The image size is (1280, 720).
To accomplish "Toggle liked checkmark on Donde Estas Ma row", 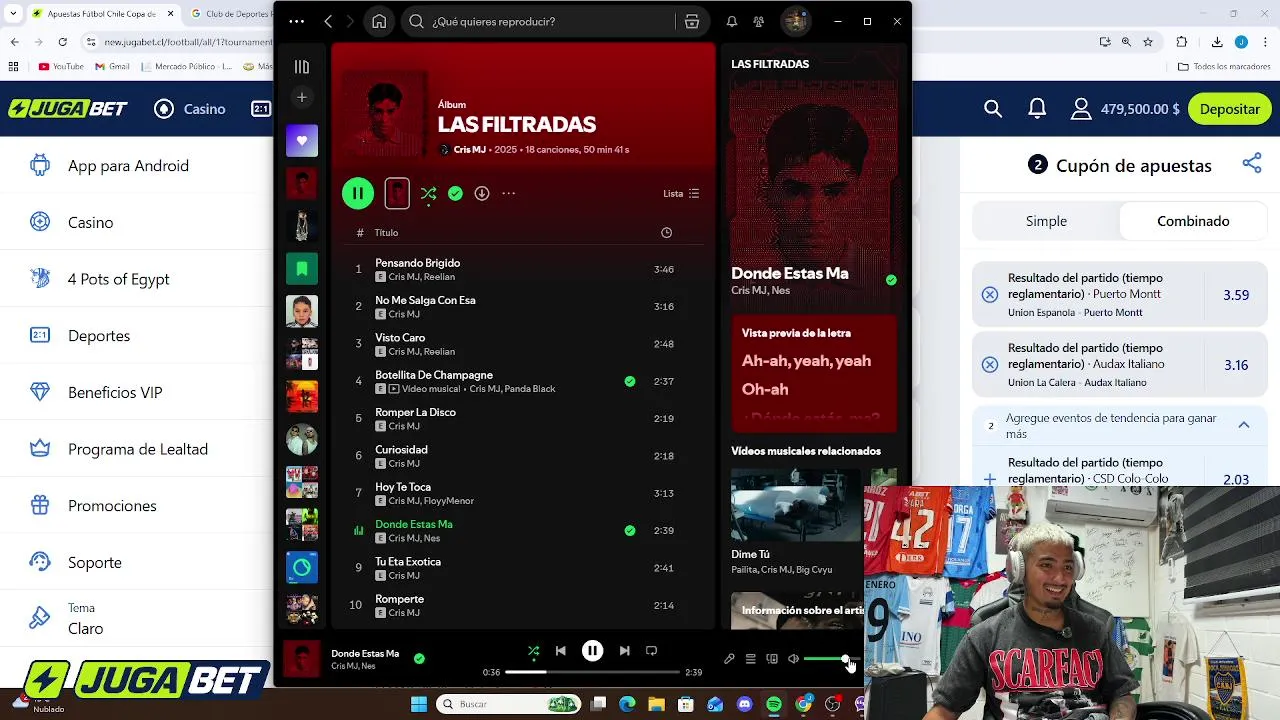I will pyautogui.click(x=629, y=530).
